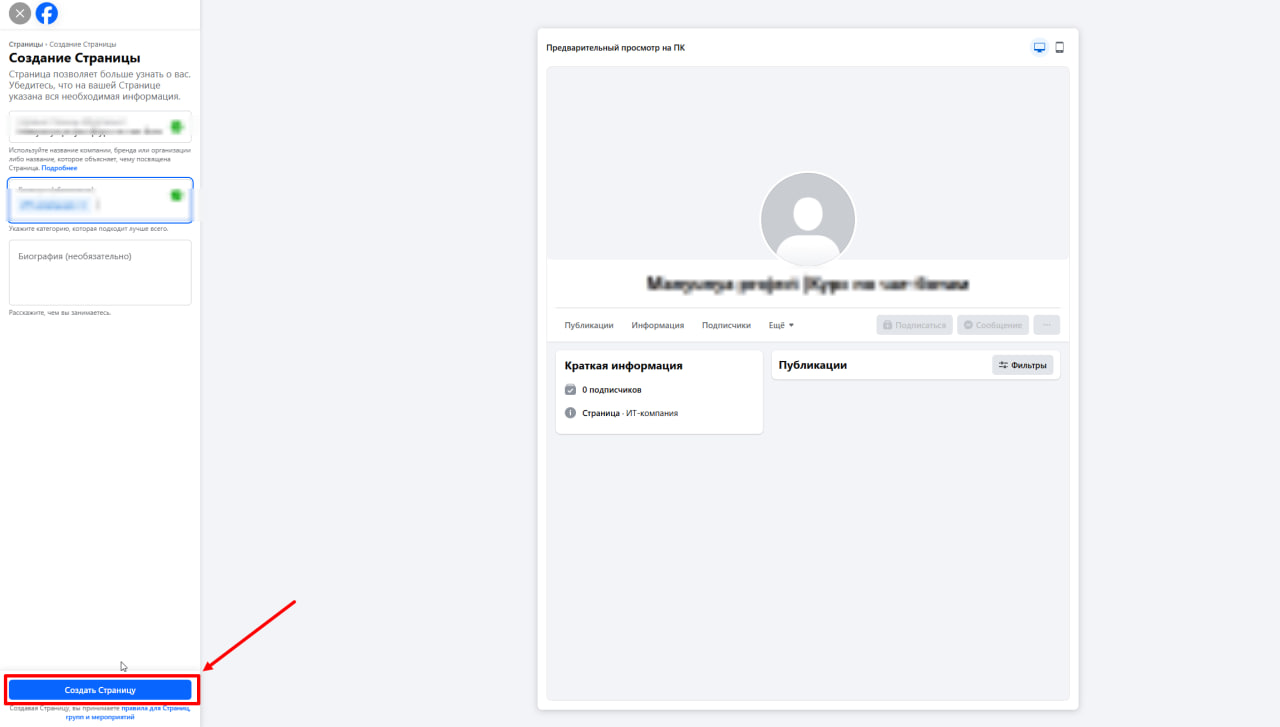Click the Facebook logo icon

(47, 14)
